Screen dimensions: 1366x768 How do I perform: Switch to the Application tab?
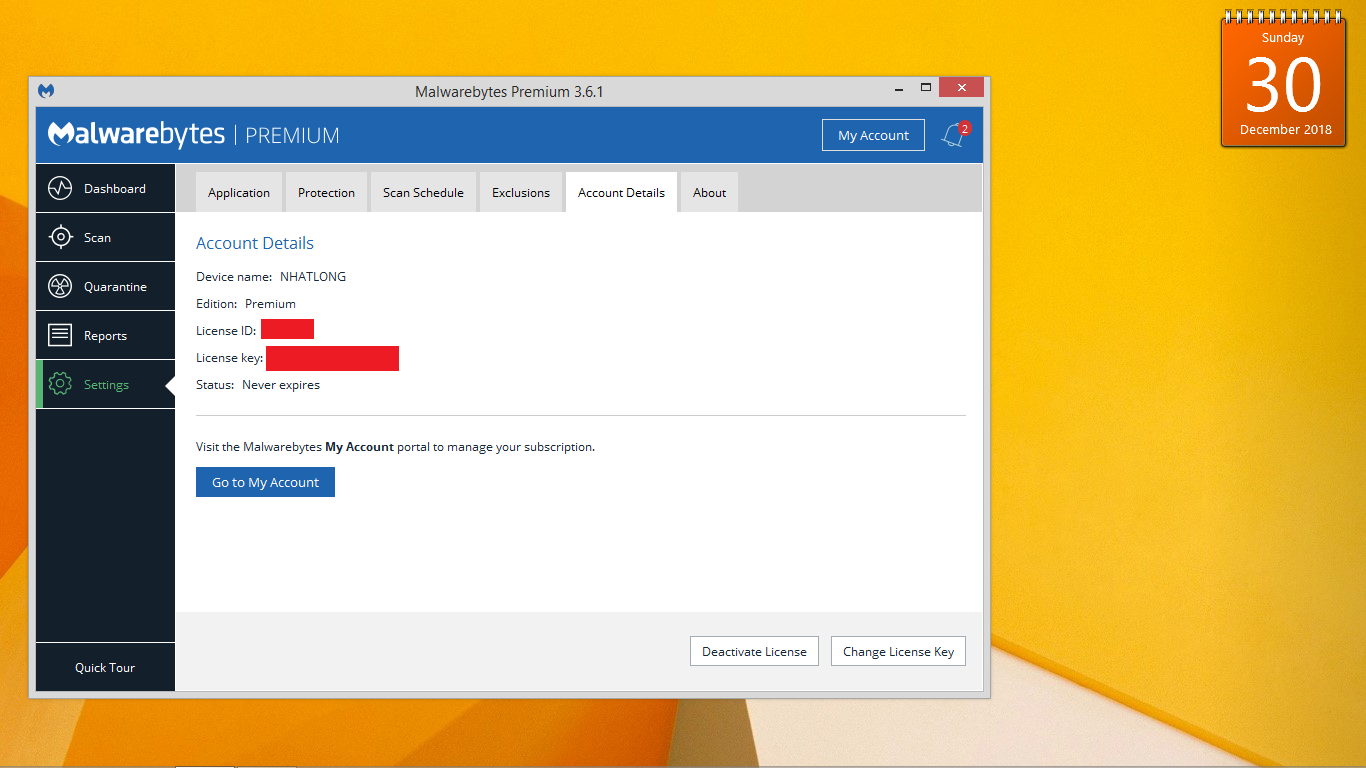point(239,192)
